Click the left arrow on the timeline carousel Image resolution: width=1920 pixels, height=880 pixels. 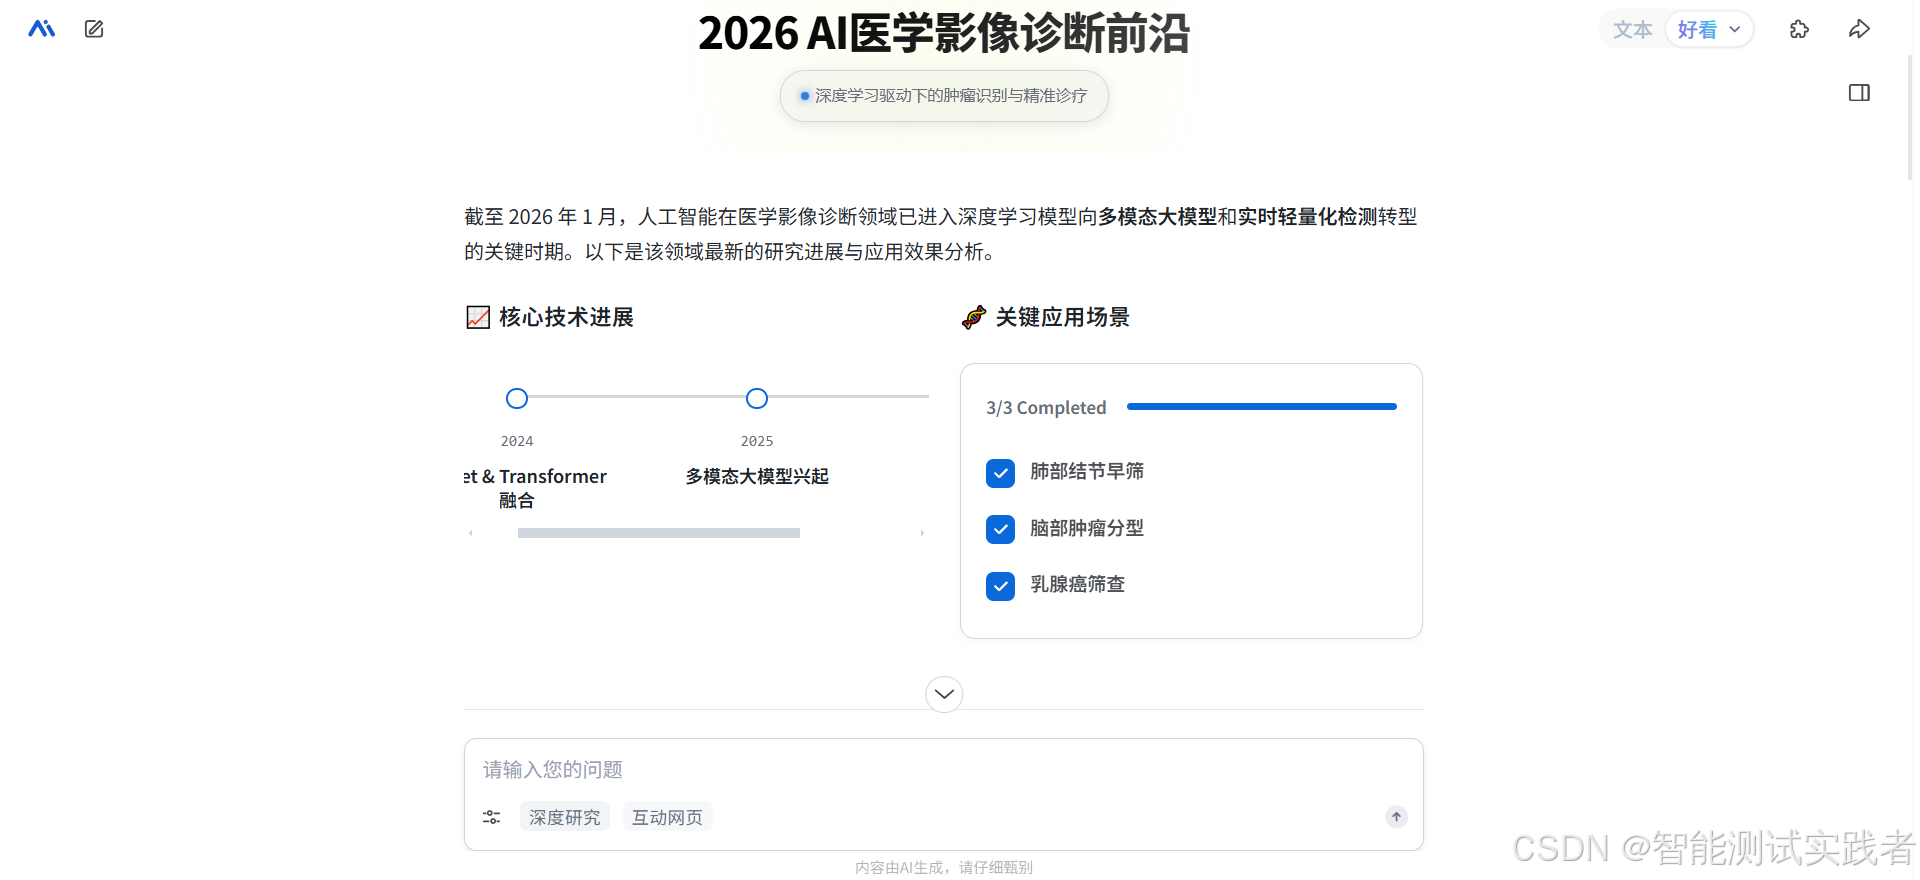(x=470, y=533)
